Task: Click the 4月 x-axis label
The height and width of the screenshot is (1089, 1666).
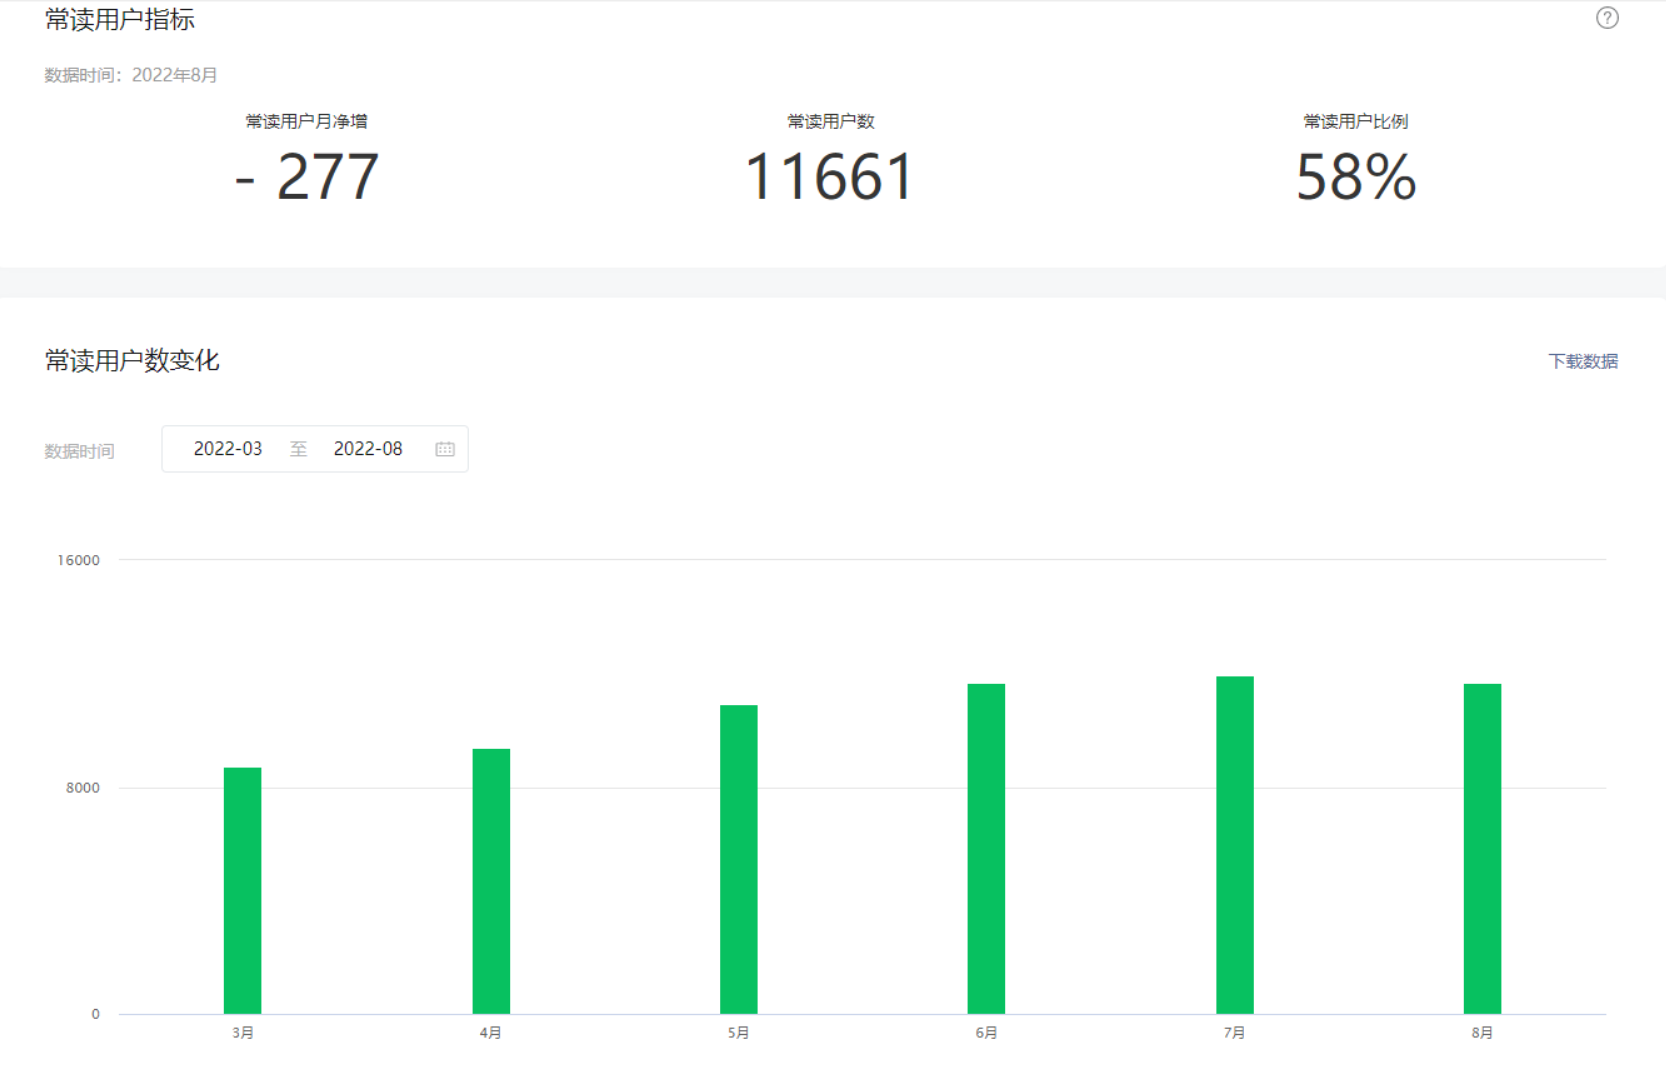Action: click(491, 1033)
